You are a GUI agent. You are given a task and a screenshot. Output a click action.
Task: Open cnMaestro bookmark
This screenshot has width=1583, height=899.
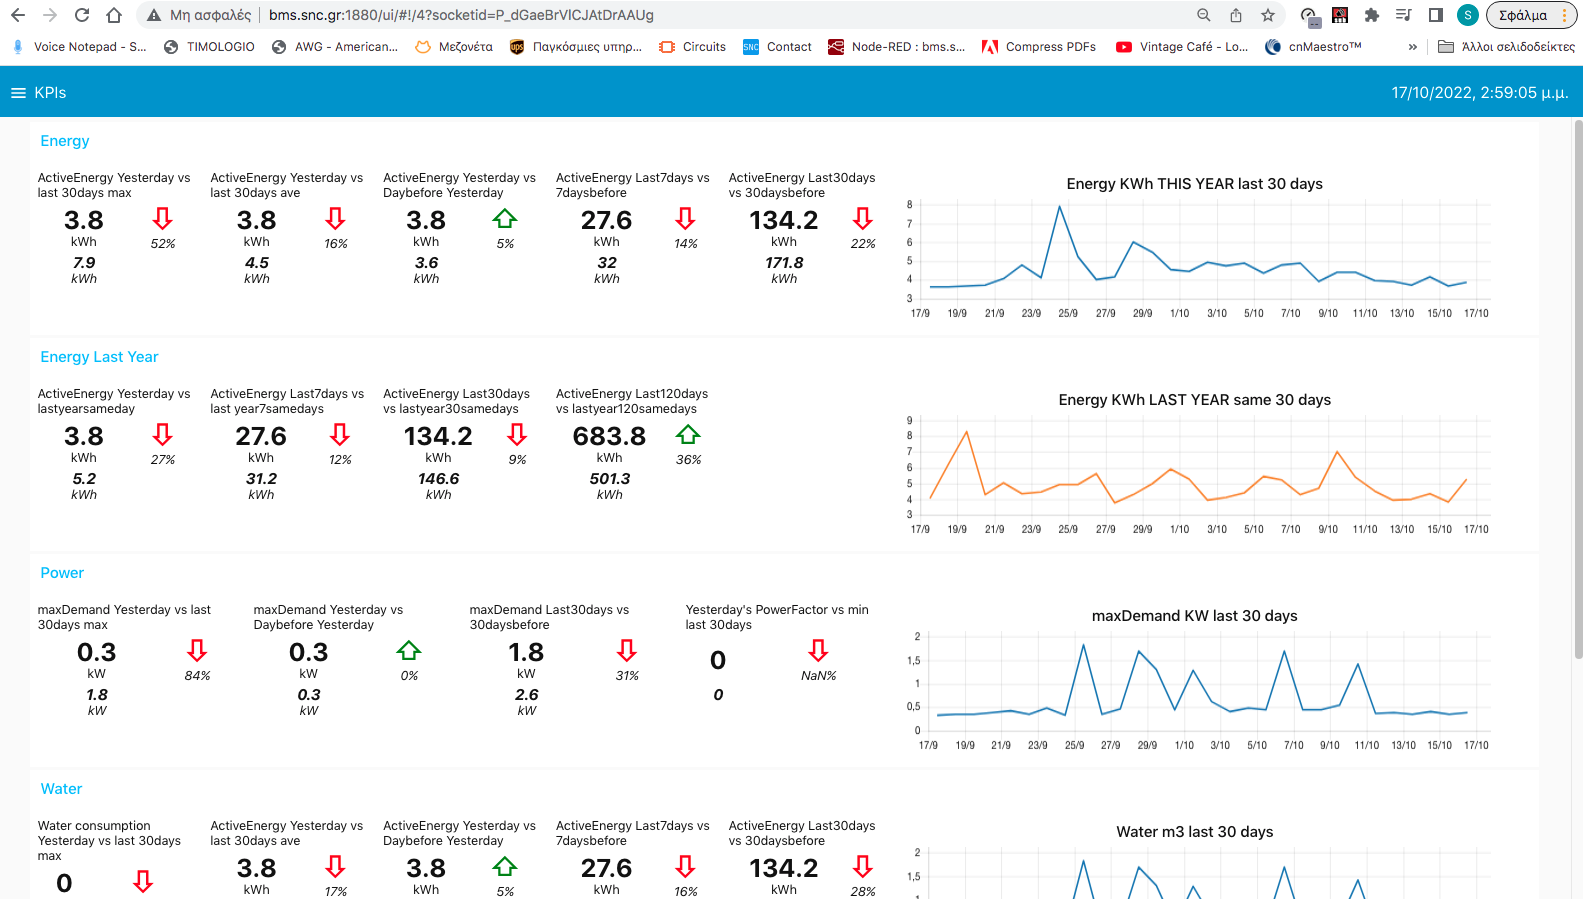[1313, 47]
